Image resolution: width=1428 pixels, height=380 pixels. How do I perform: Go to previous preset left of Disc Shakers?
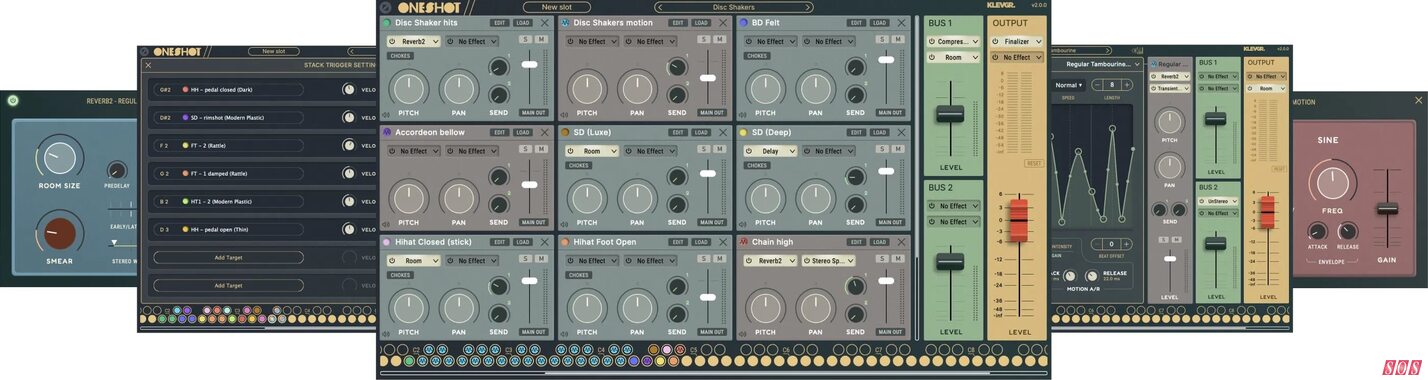click(659, 7)
